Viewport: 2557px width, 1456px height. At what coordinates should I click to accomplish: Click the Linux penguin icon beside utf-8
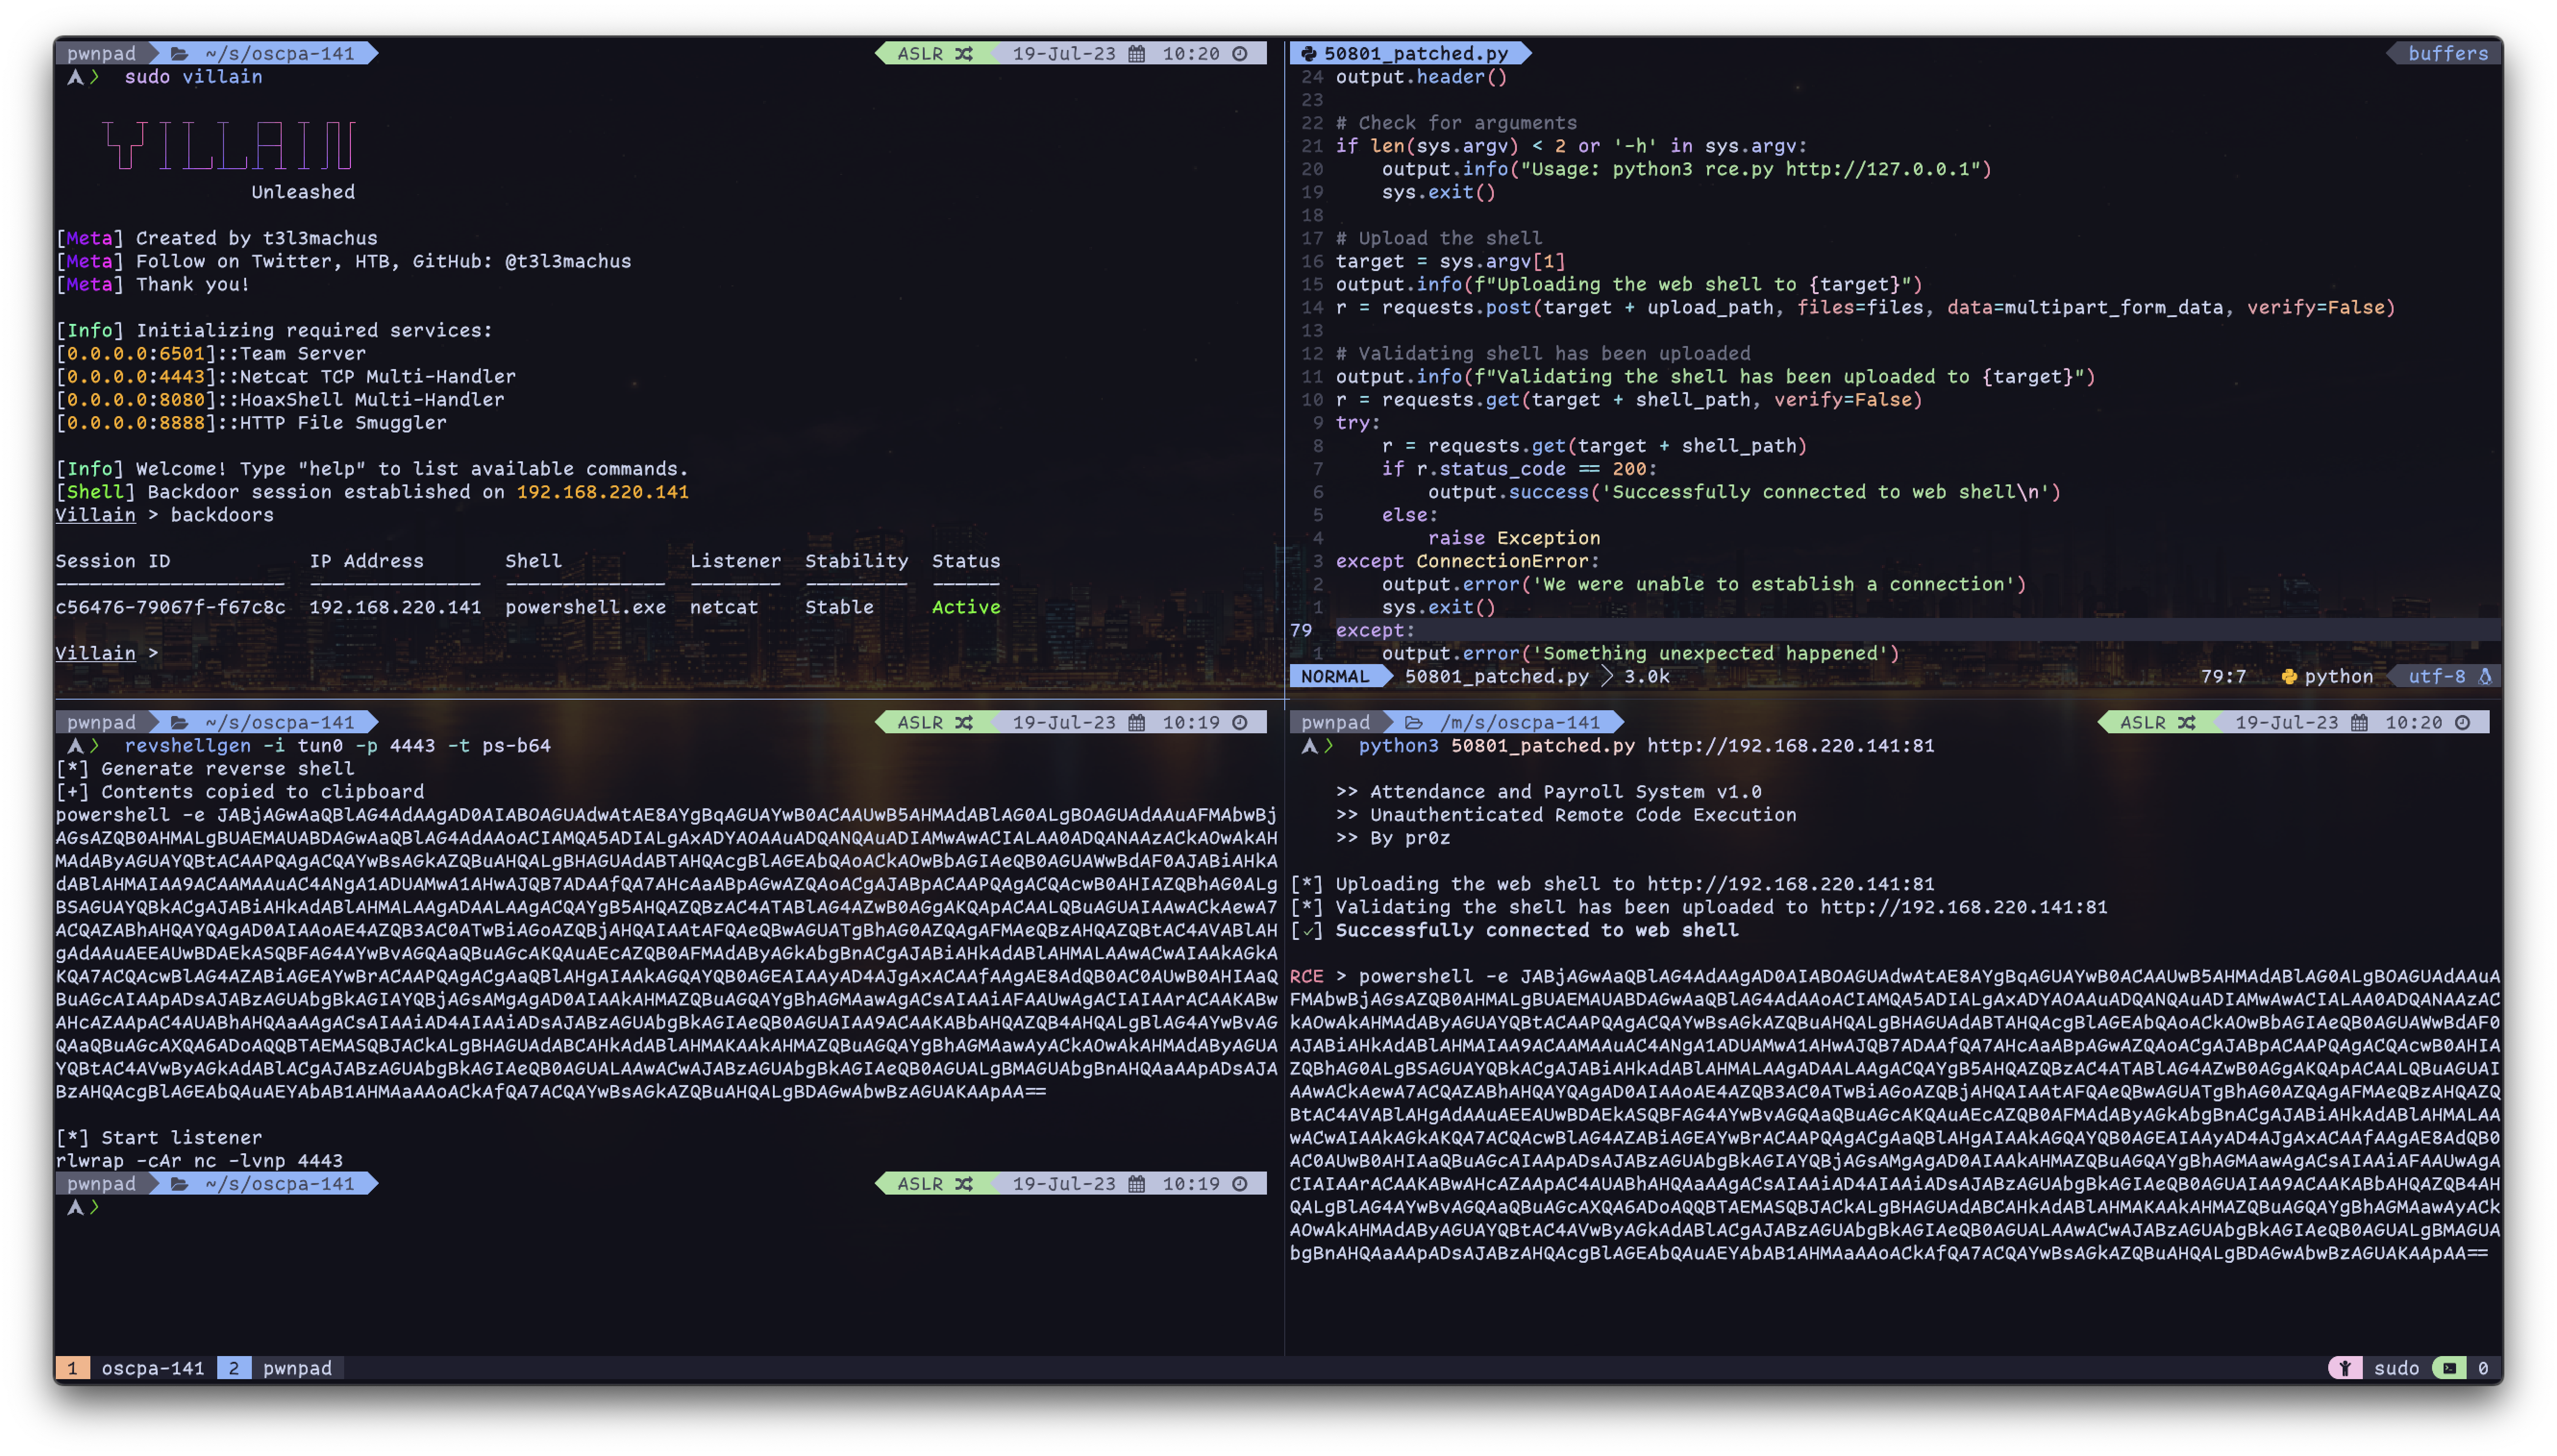tap(2485, 677)
